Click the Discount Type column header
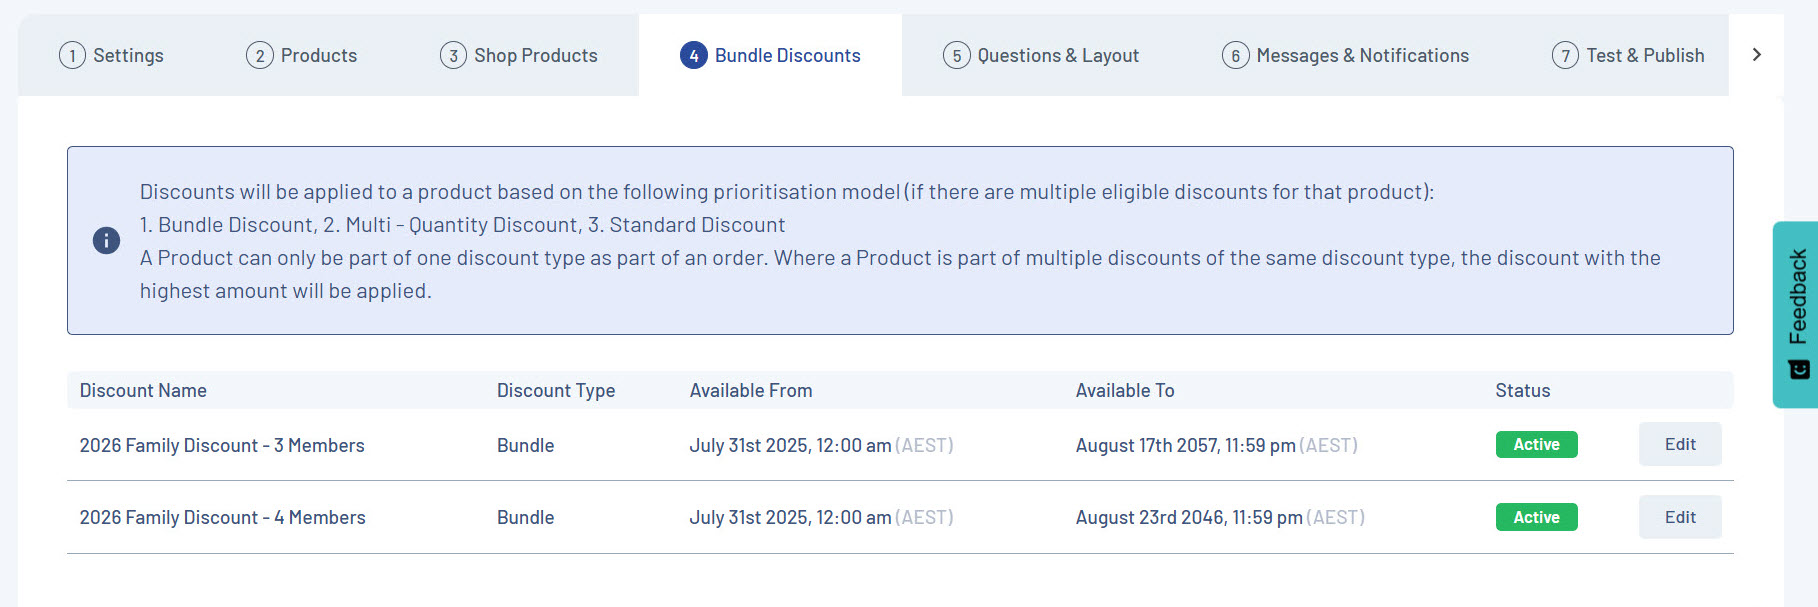This screenshot has width=1818, height=607. click(556, 391)
